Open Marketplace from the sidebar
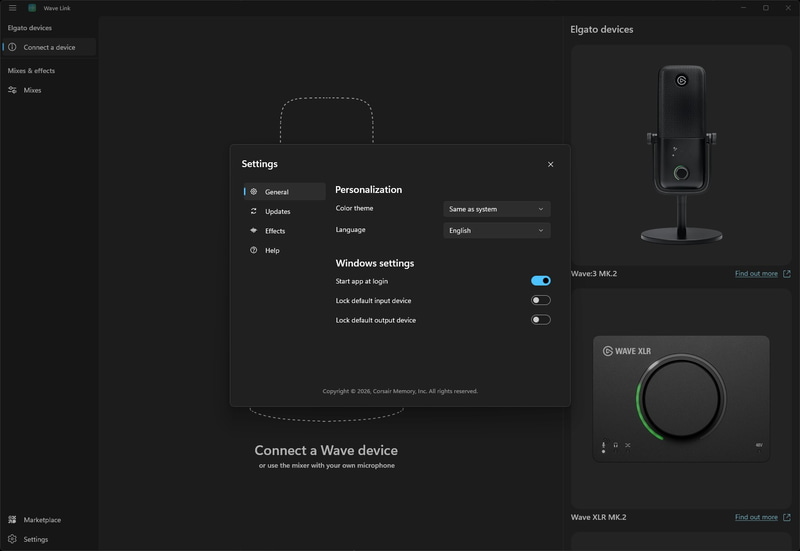 tap(49, 519)
